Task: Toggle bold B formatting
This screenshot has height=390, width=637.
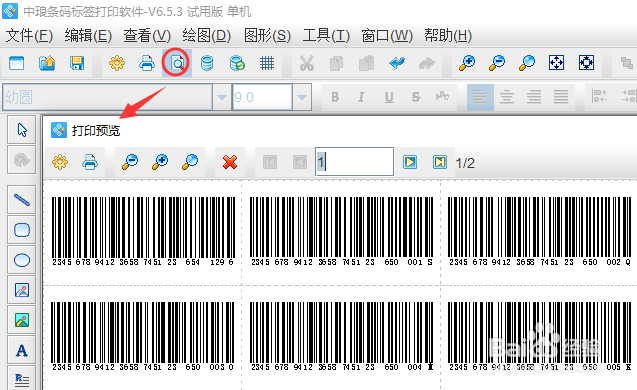Action: click(335, 97)
